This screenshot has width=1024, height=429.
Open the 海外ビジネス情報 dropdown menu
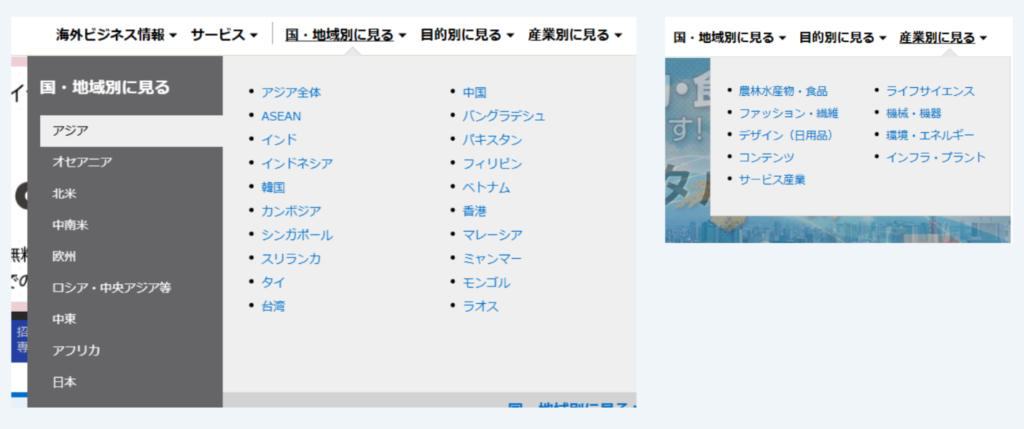116,35
